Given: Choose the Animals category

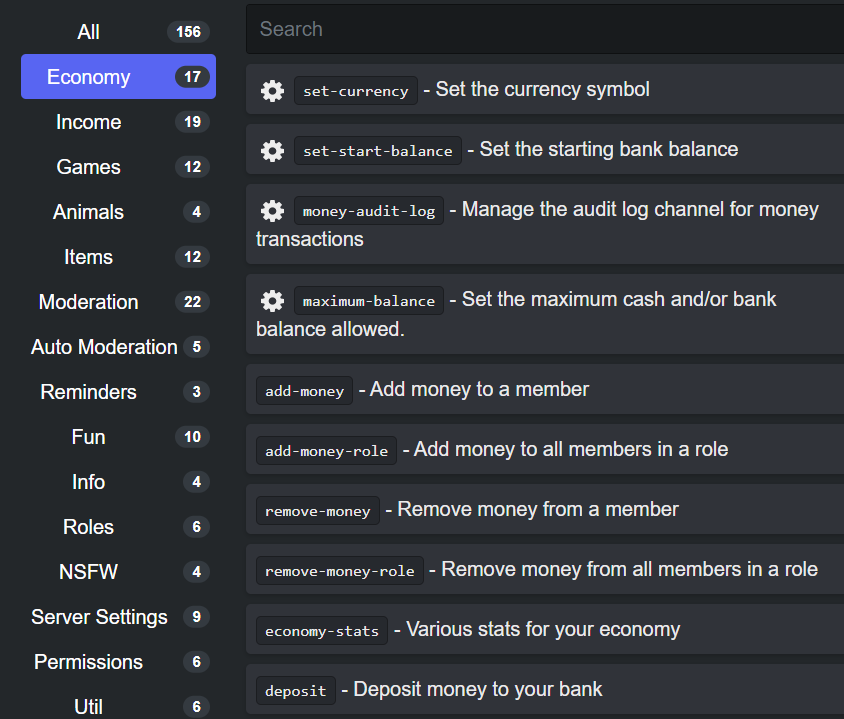Looking at the screenshot, I should (118, 212).
